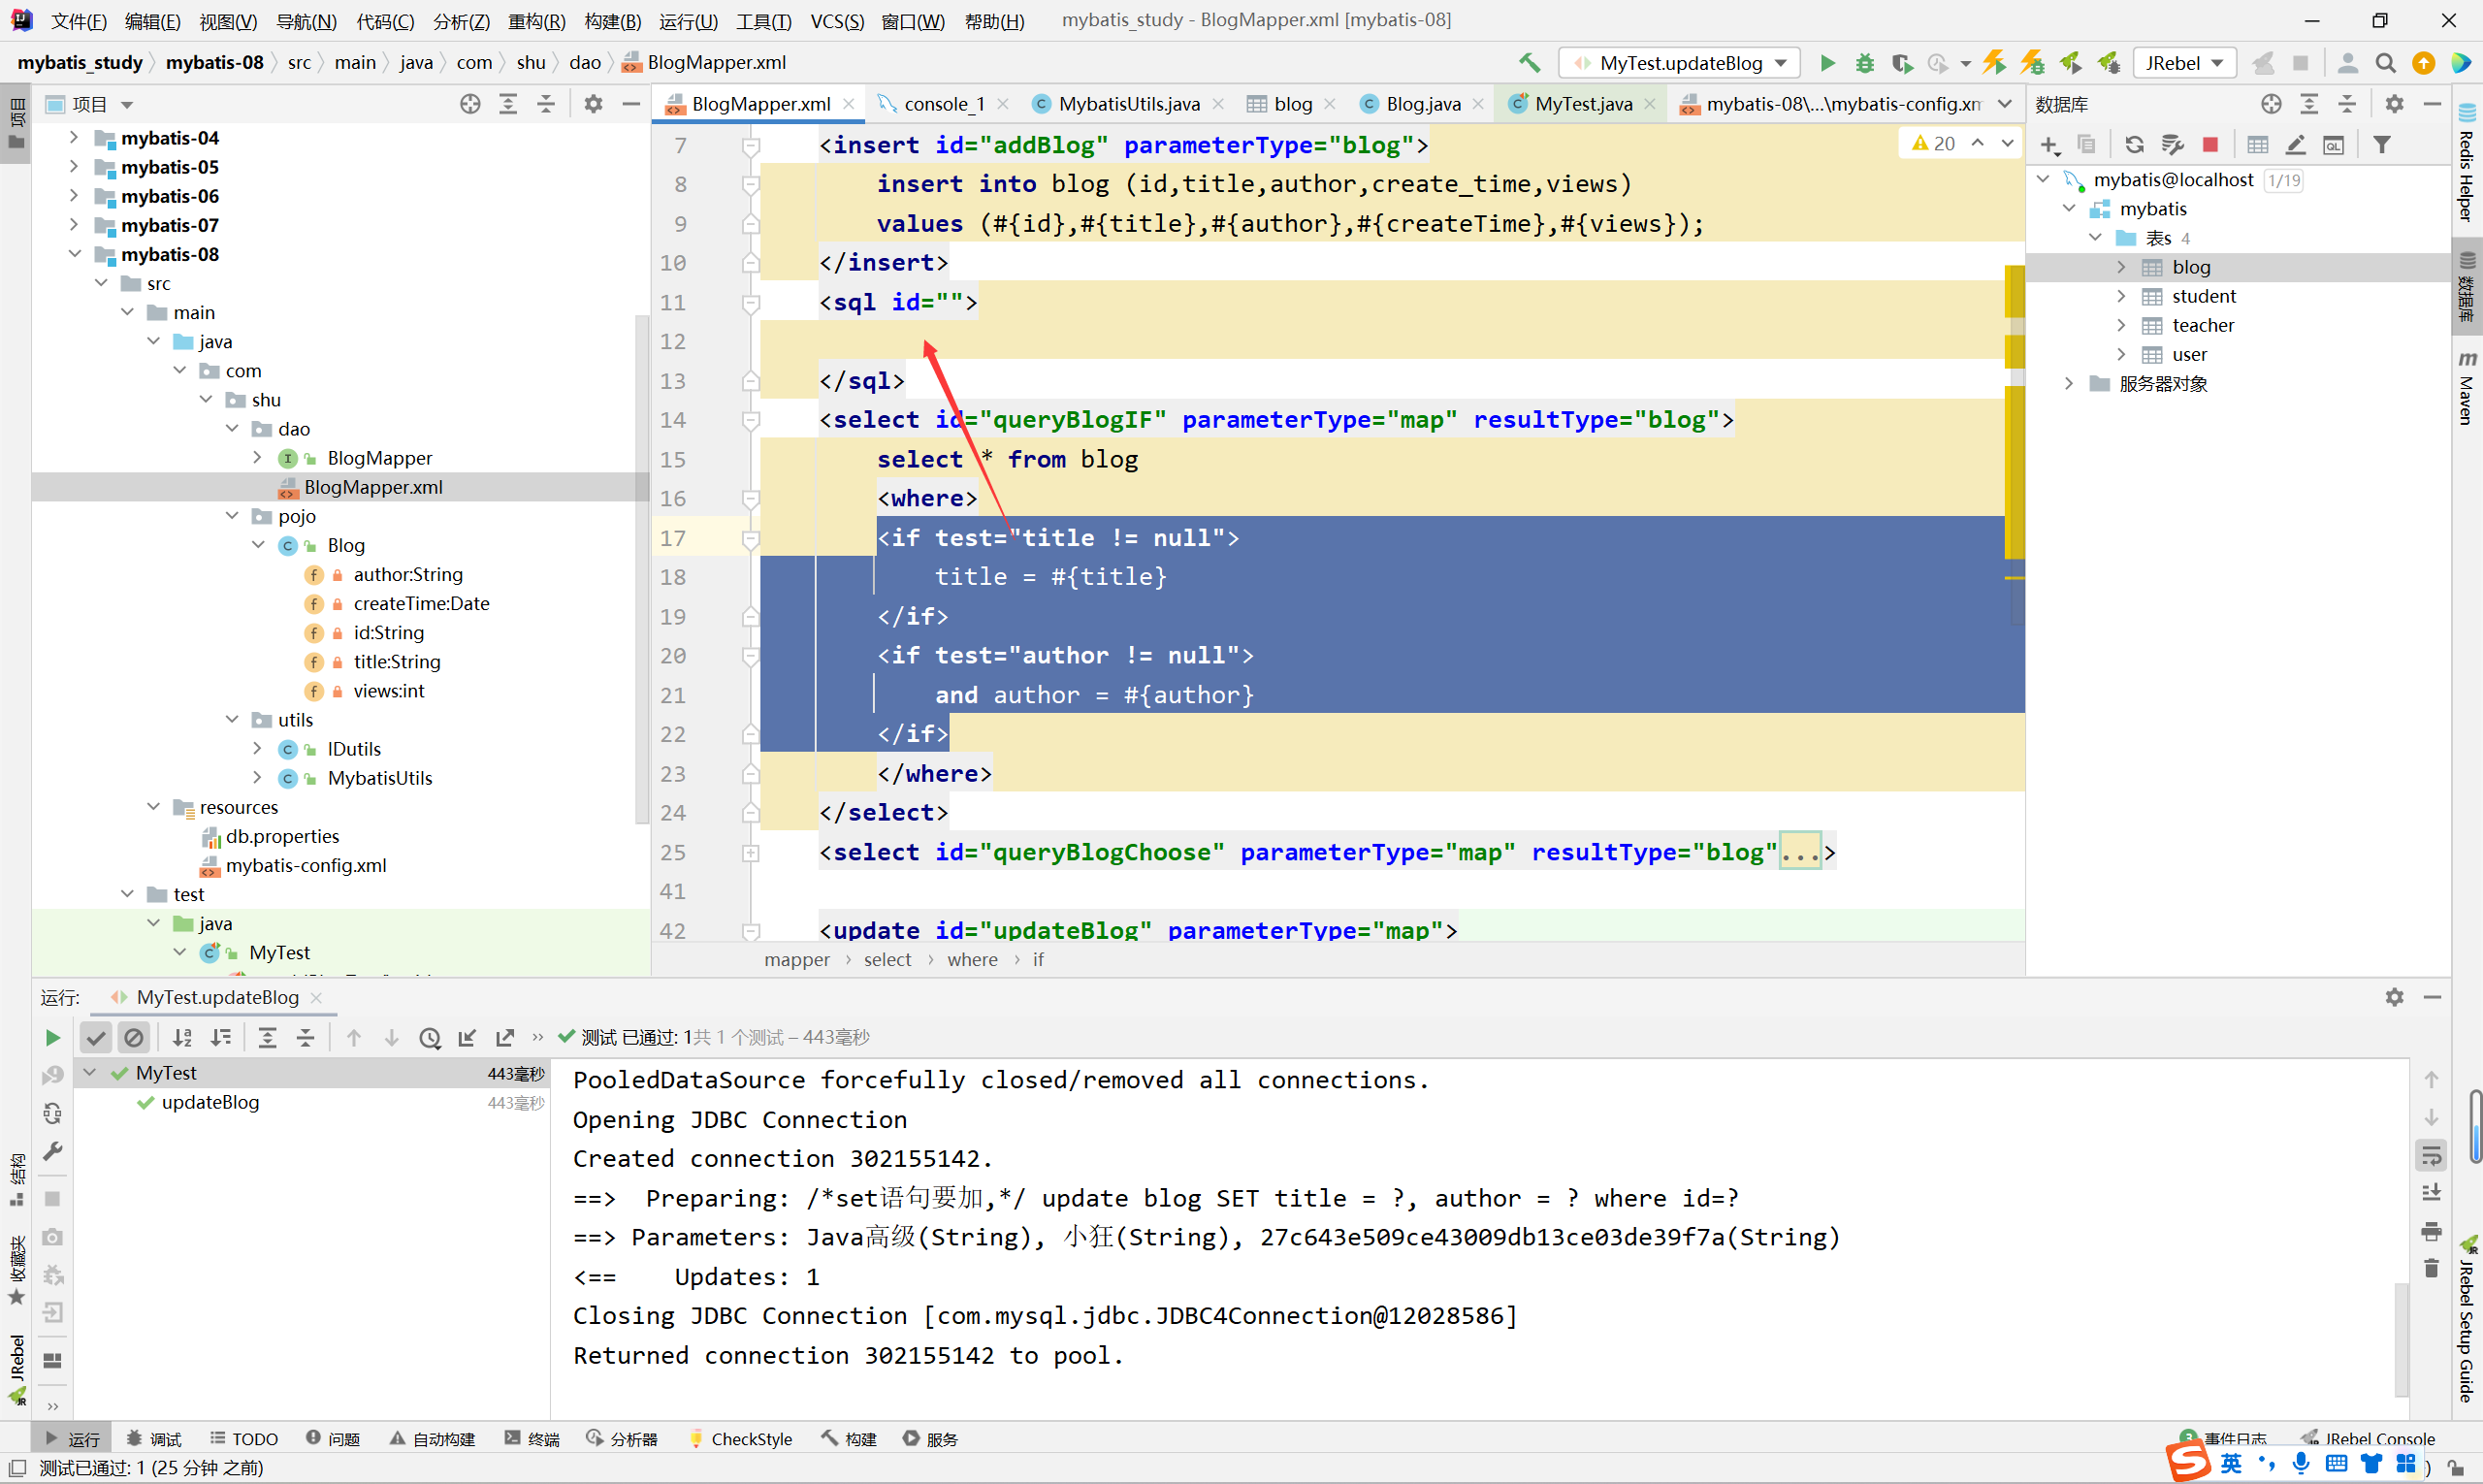
Task: Switch to the MyTest.java editor tab
Action: 1582,104
